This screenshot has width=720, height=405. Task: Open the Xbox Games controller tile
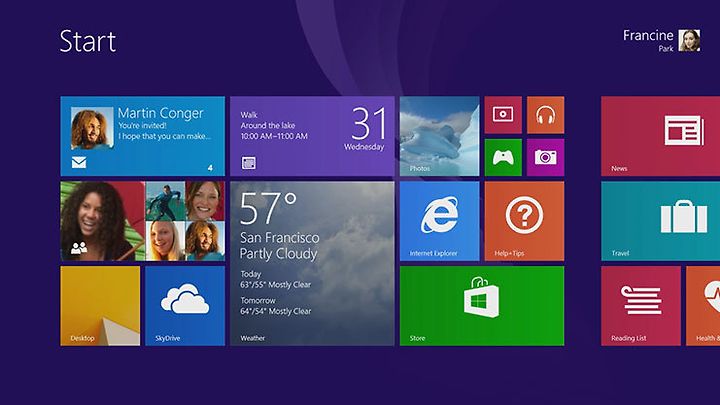pos(503,158)
